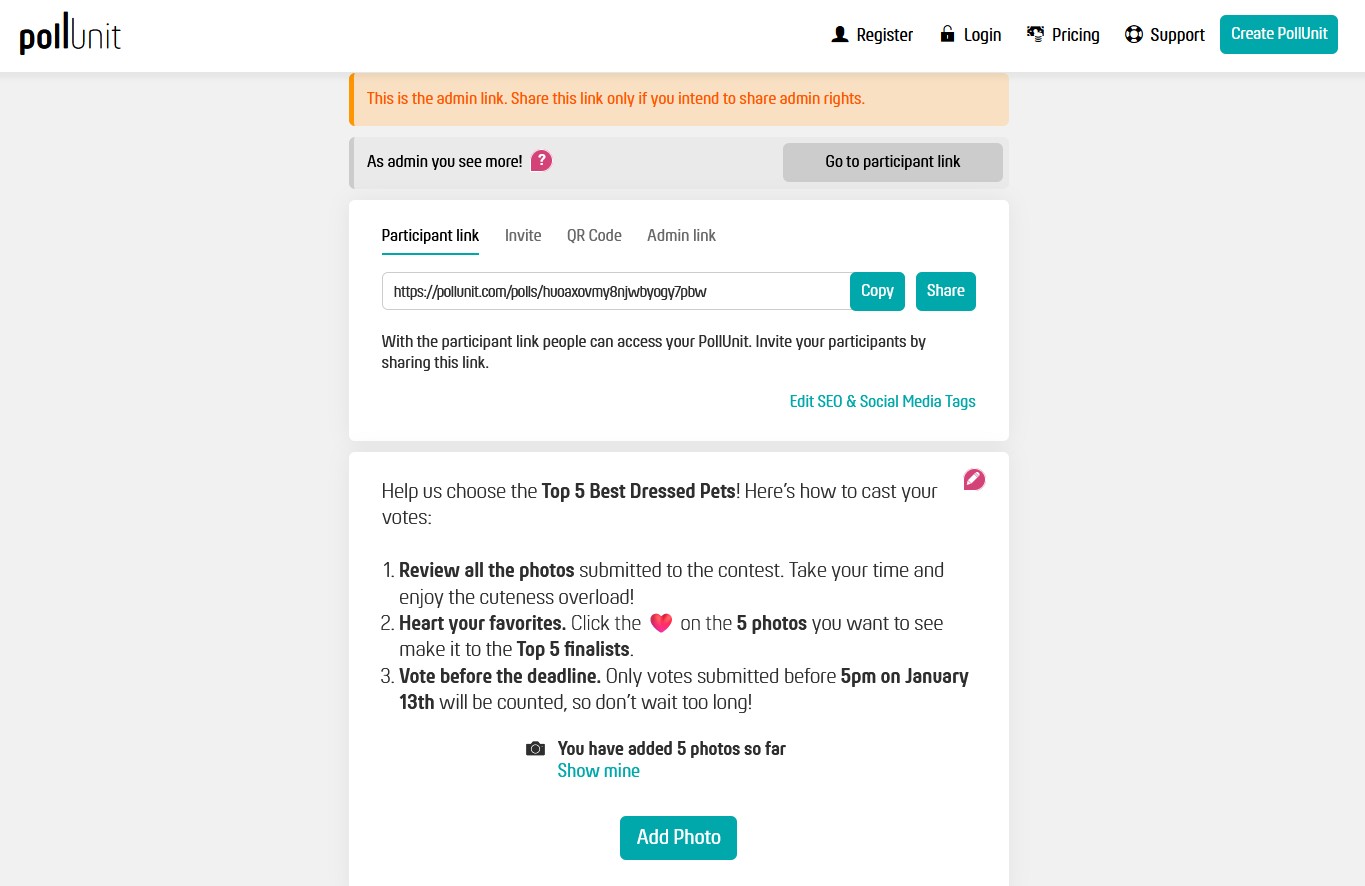Click the Pricing icon in header
This screenshot has width=1365, height=886.
pyautogui.click(x=1036, y=35)
